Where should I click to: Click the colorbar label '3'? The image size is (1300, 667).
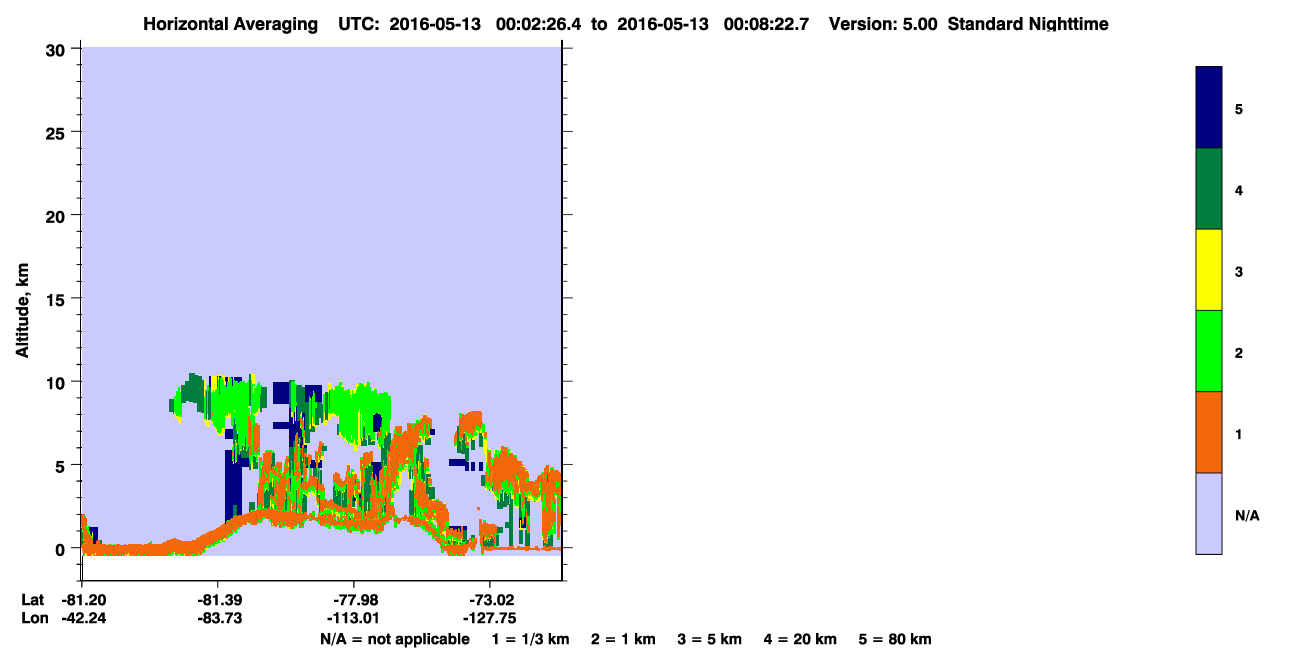pos(1239,271)
